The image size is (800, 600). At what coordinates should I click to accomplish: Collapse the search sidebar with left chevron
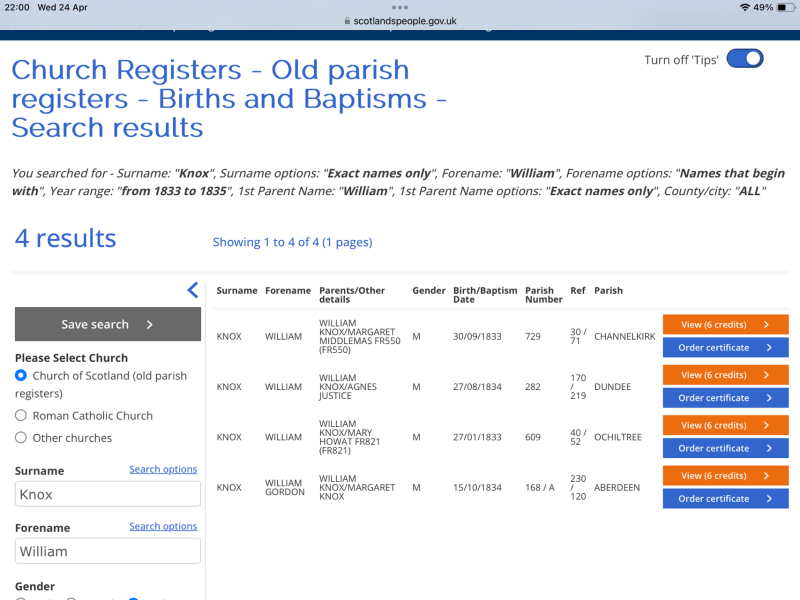(x=193, y=291)
